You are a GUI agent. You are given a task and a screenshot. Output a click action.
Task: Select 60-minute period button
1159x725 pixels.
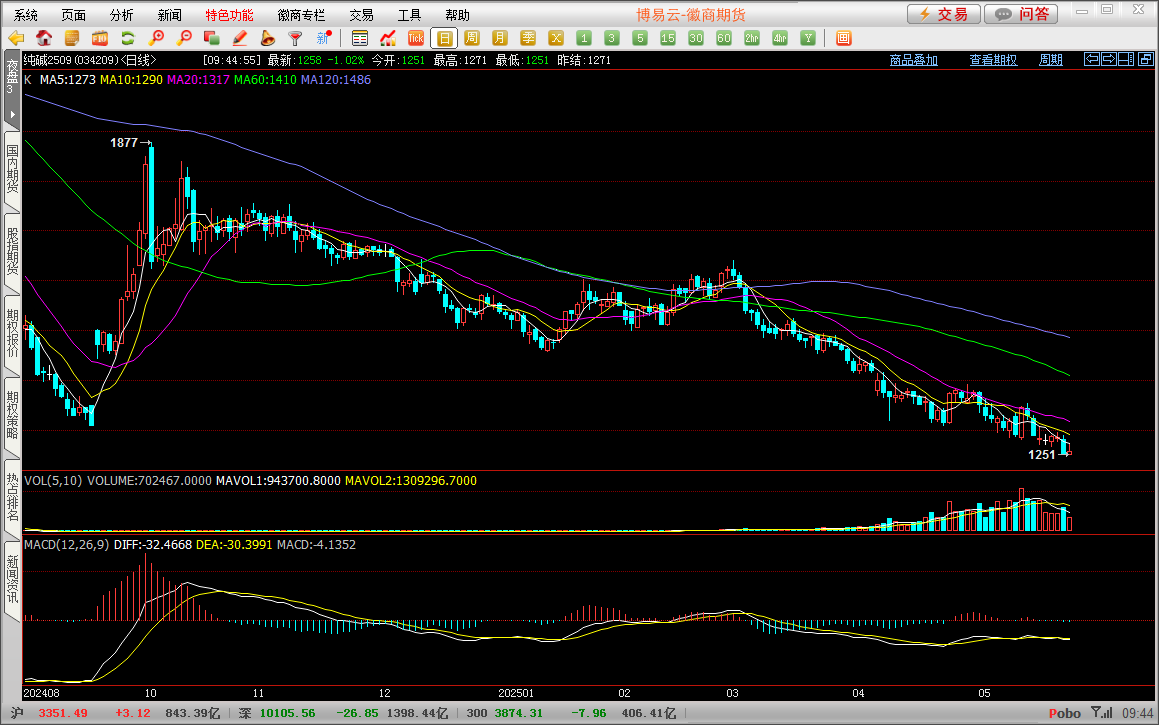pos(724,38)
